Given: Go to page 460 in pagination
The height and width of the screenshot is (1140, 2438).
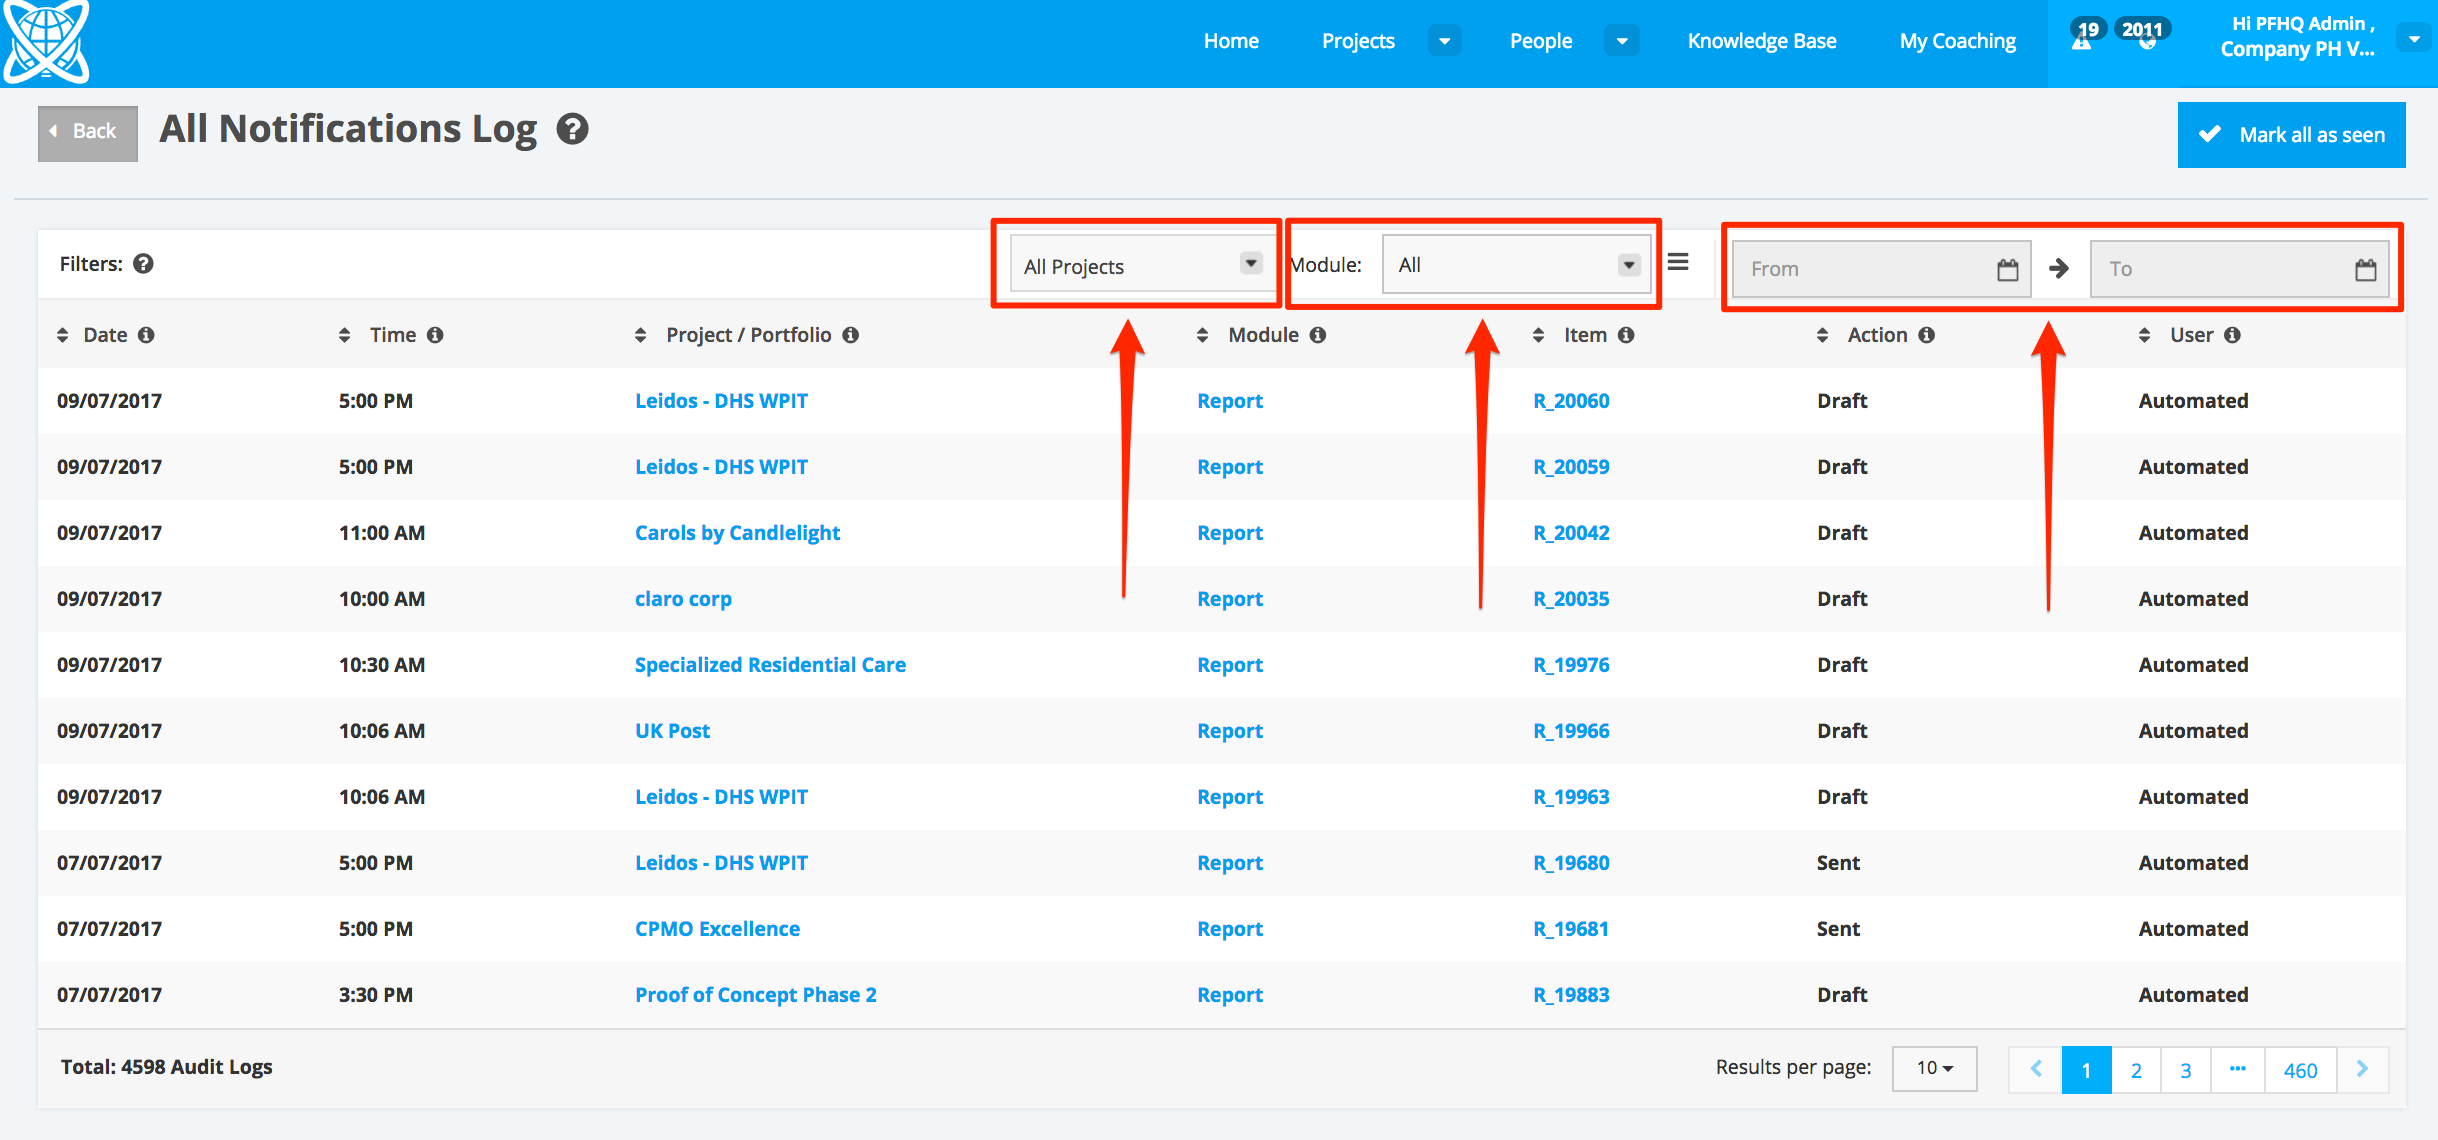Looking at the screenshot, I should [2299, 1070].
